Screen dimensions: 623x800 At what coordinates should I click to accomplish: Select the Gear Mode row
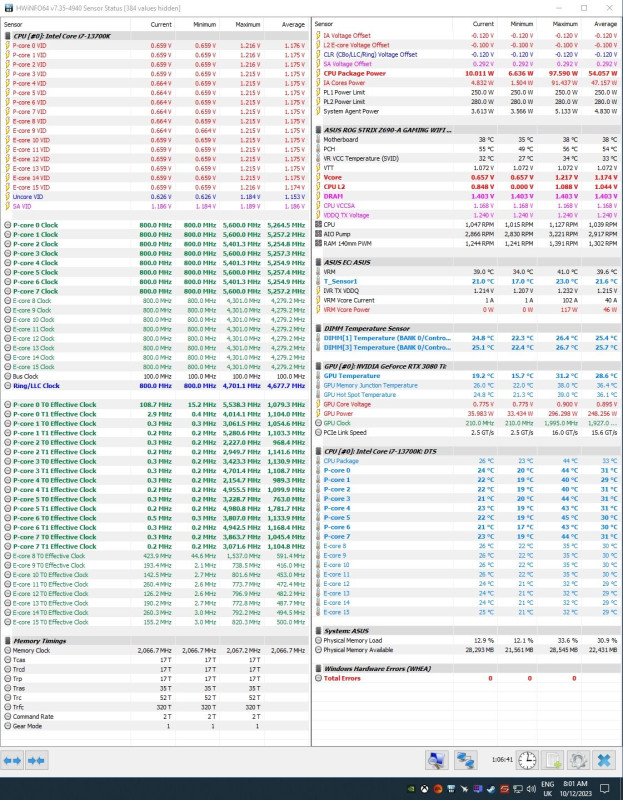click(155, 726)
